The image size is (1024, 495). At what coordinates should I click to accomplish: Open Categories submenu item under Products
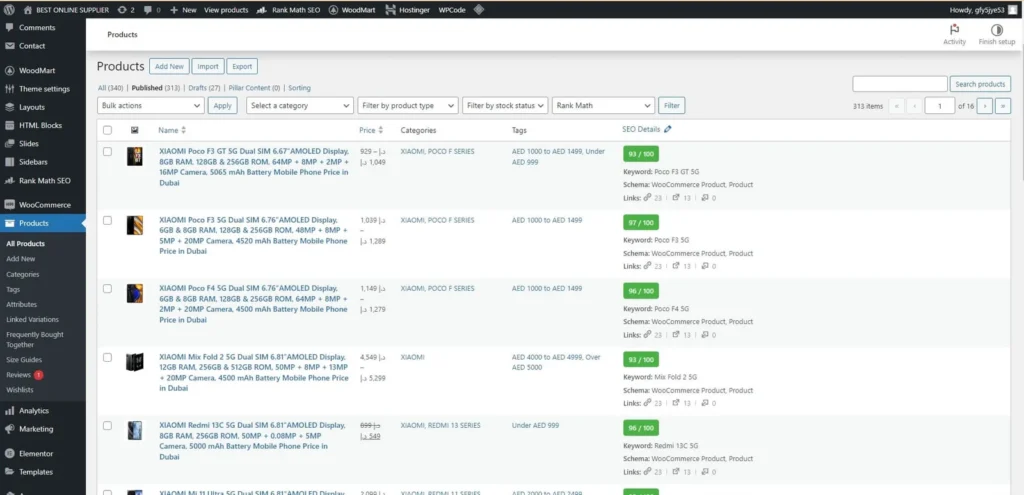point(23,274)
